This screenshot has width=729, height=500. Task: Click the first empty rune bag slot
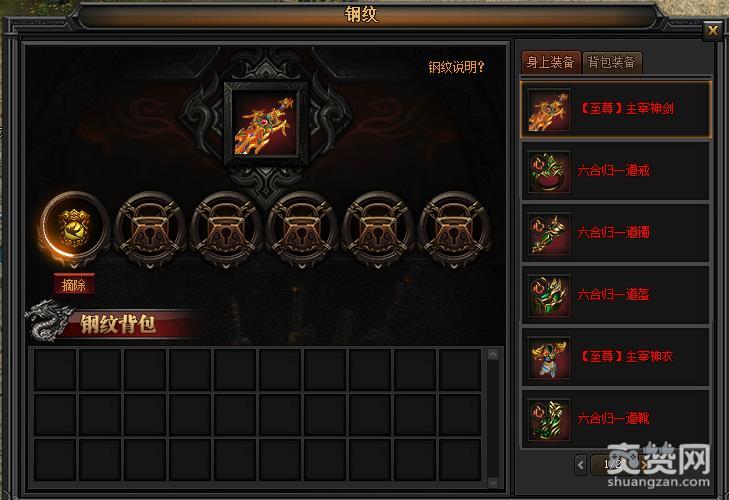click(54, 370)
